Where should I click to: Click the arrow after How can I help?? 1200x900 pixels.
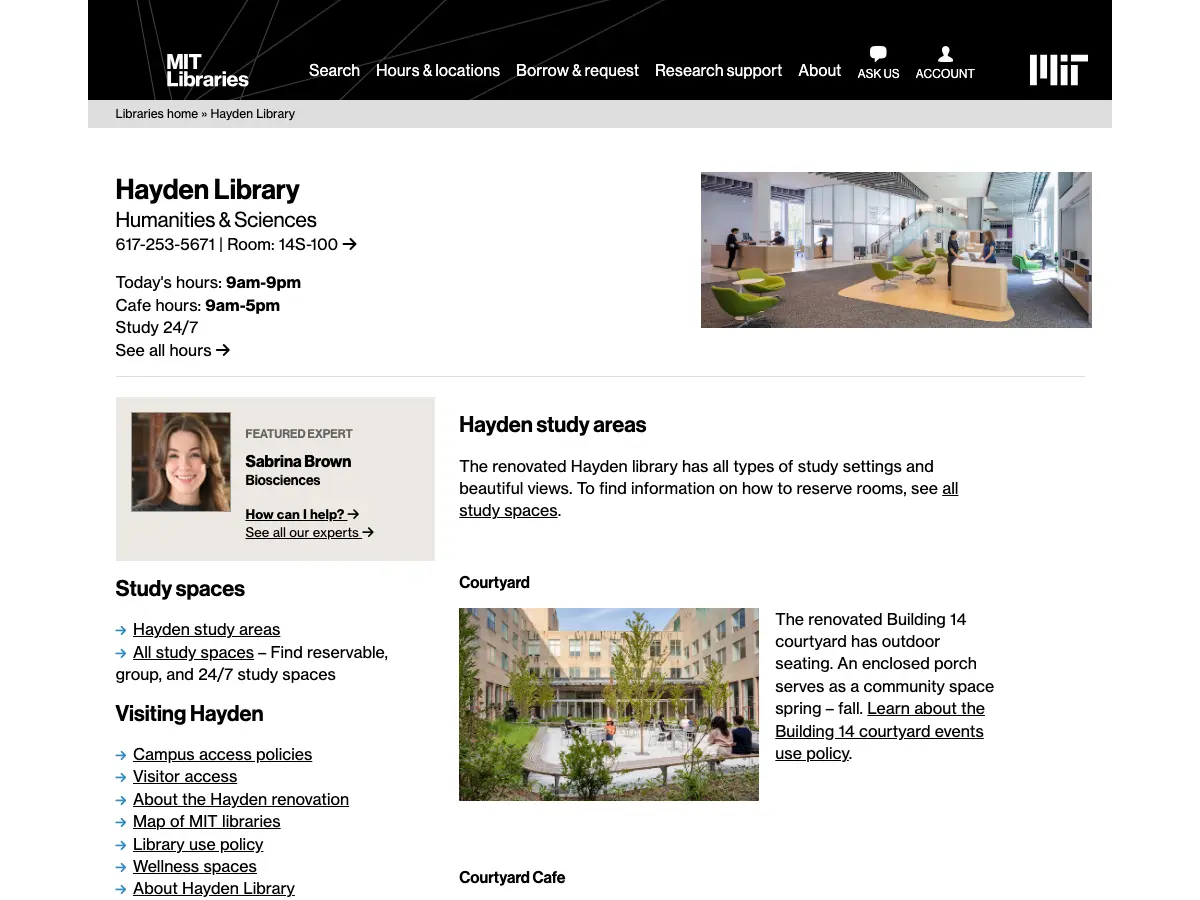[353, 514]
